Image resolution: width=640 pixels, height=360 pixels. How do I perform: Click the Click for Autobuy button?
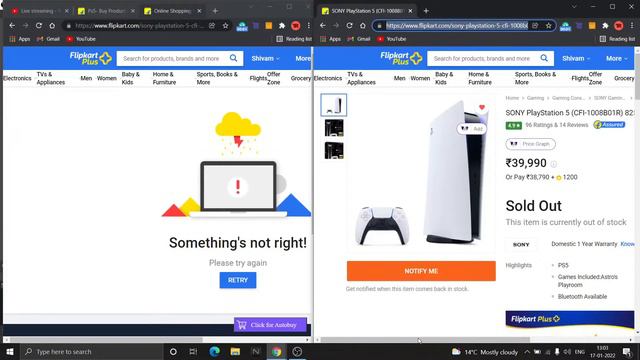tap(270, 325)
